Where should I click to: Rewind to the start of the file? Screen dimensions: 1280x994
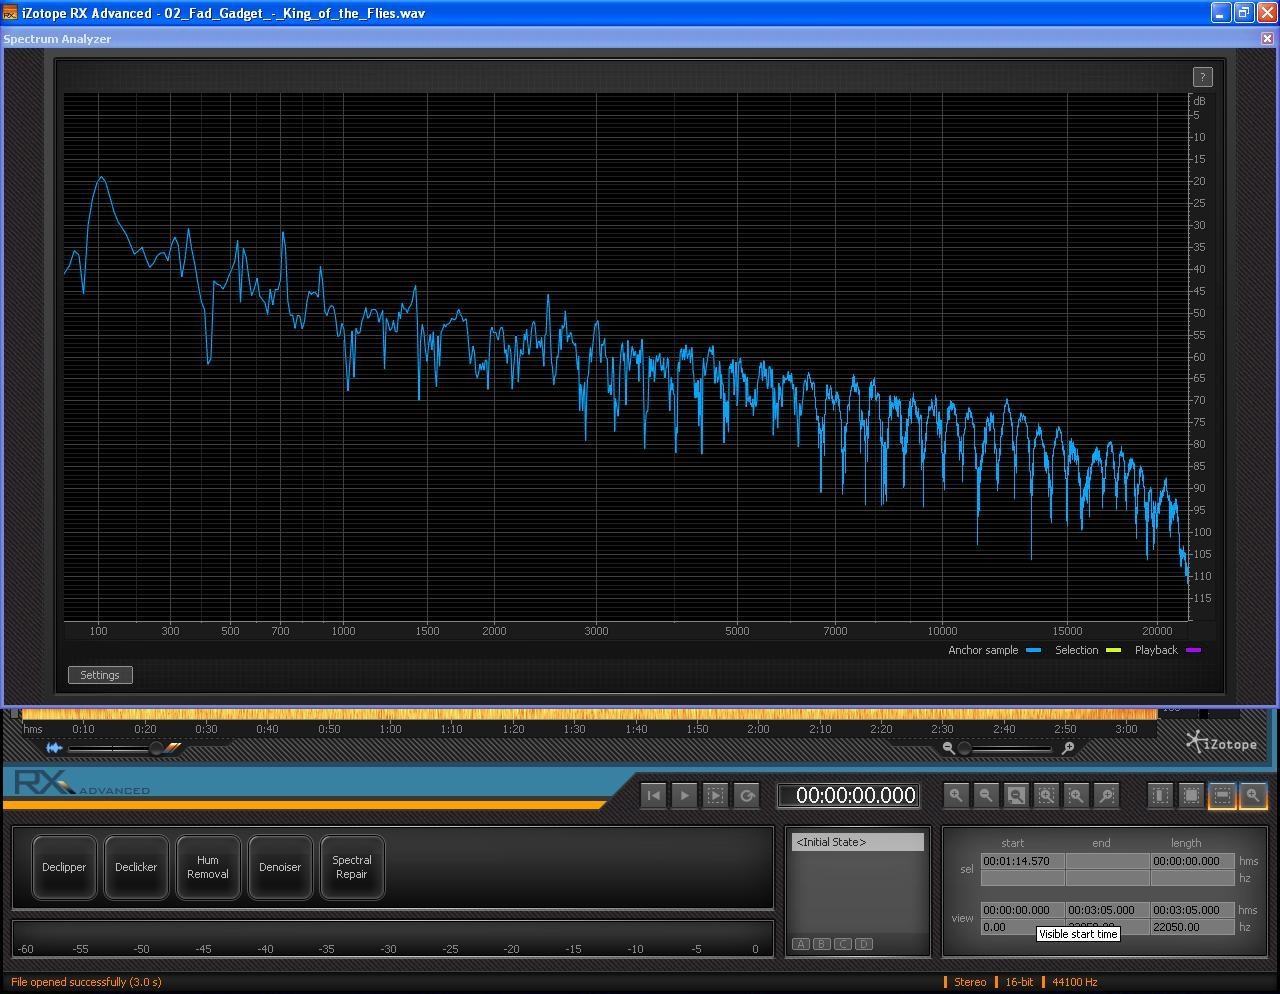point(654,795)
